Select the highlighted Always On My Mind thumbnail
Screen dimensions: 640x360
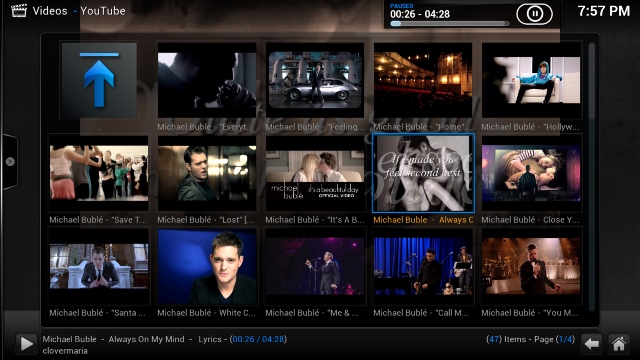tap(423, 173)
